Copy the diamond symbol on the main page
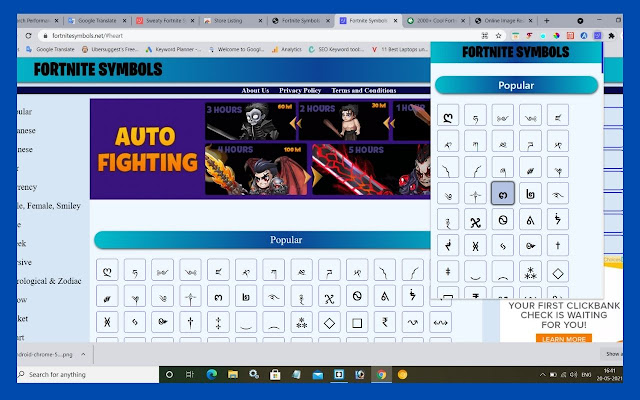The image size is (640, 400). (x=329, y=322)
